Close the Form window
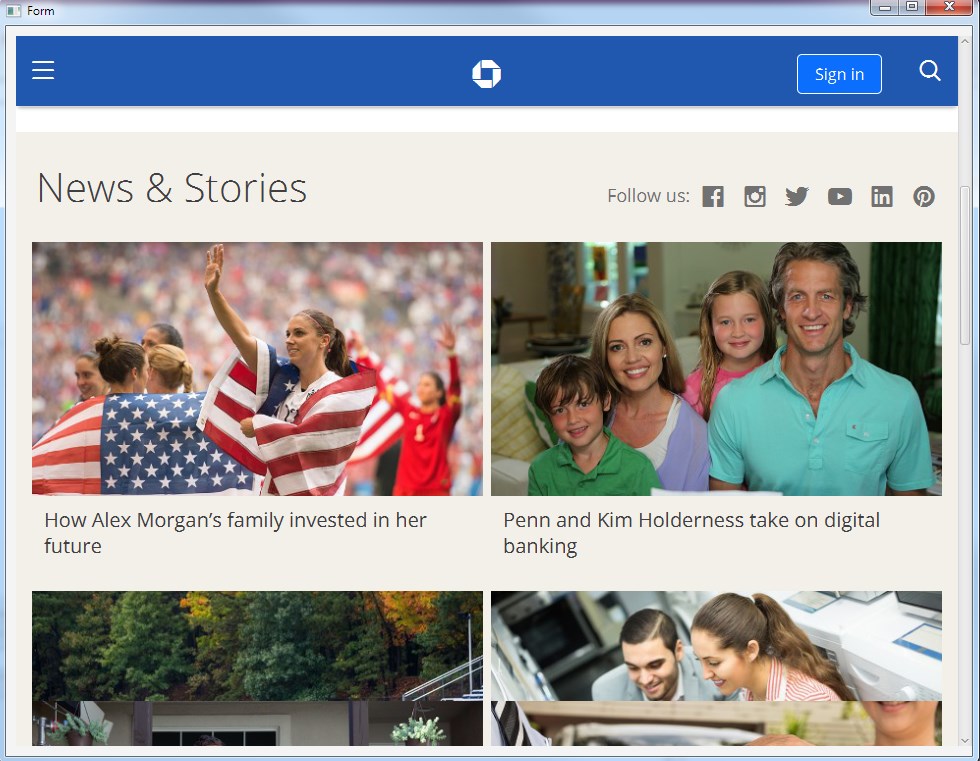Image resolution: width=980 pixels, height=761 pixels. [949, 7]
